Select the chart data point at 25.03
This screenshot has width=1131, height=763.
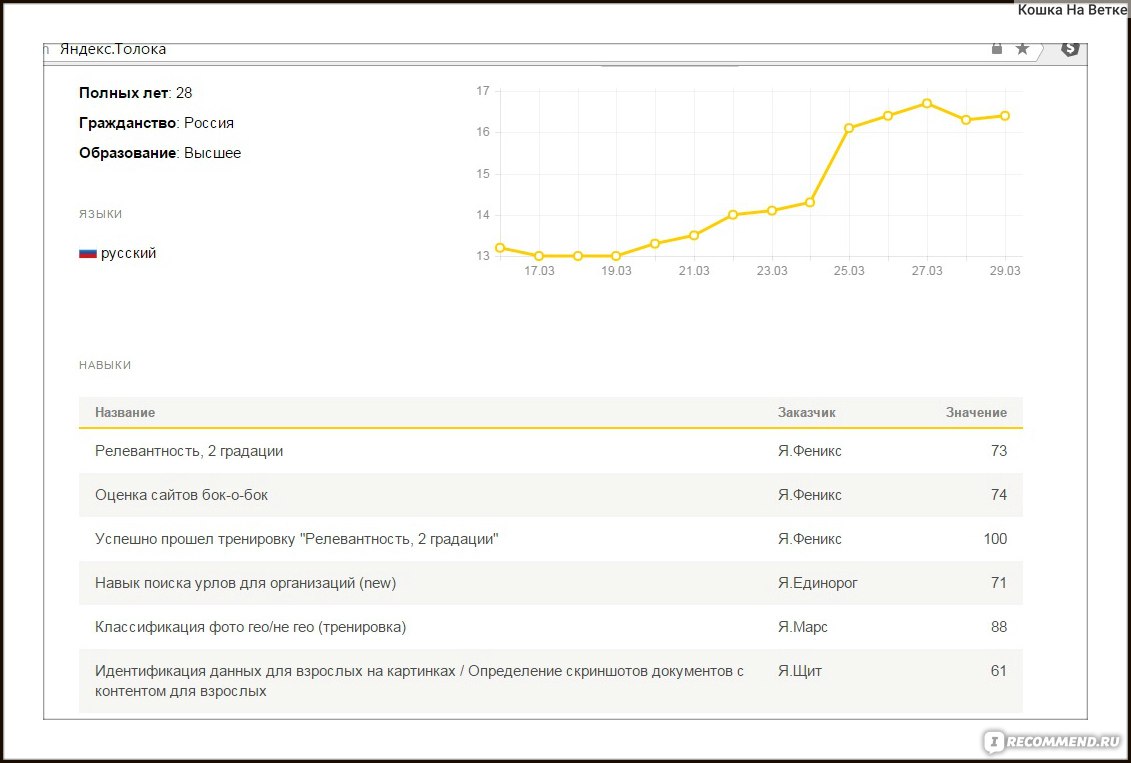click(849, 128)
